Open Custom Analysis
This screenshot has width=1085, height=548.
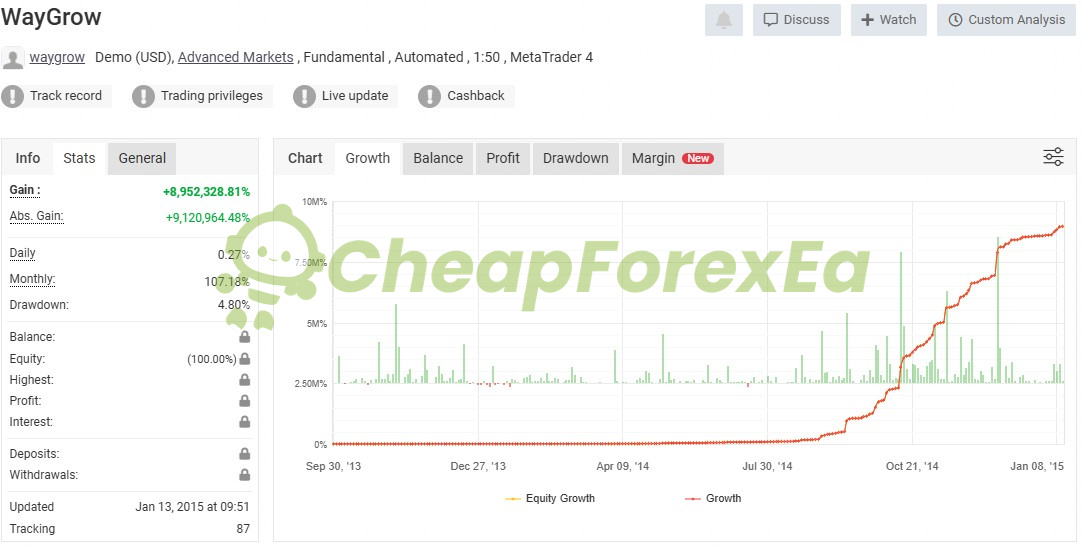tap(1006, 20)
